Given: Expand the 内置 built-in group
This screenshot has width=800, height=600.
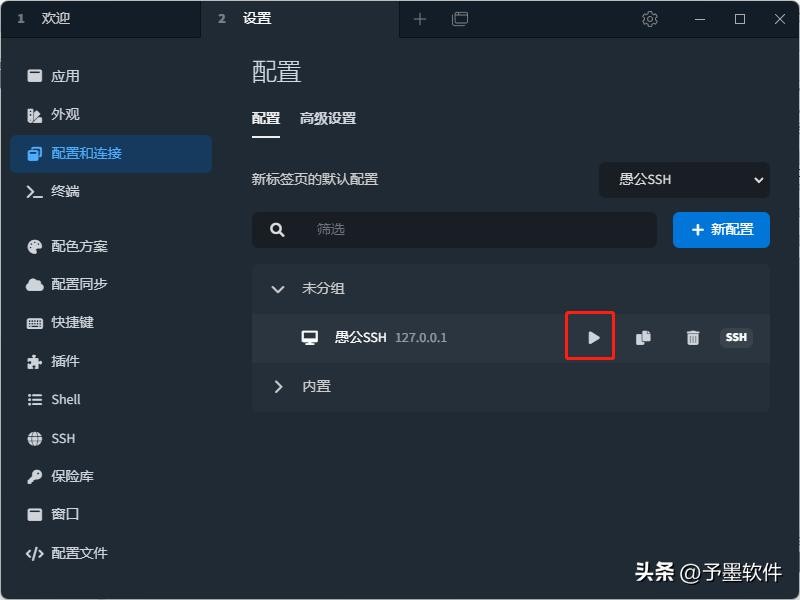Looking at the screenshot, I should point(279,386).
